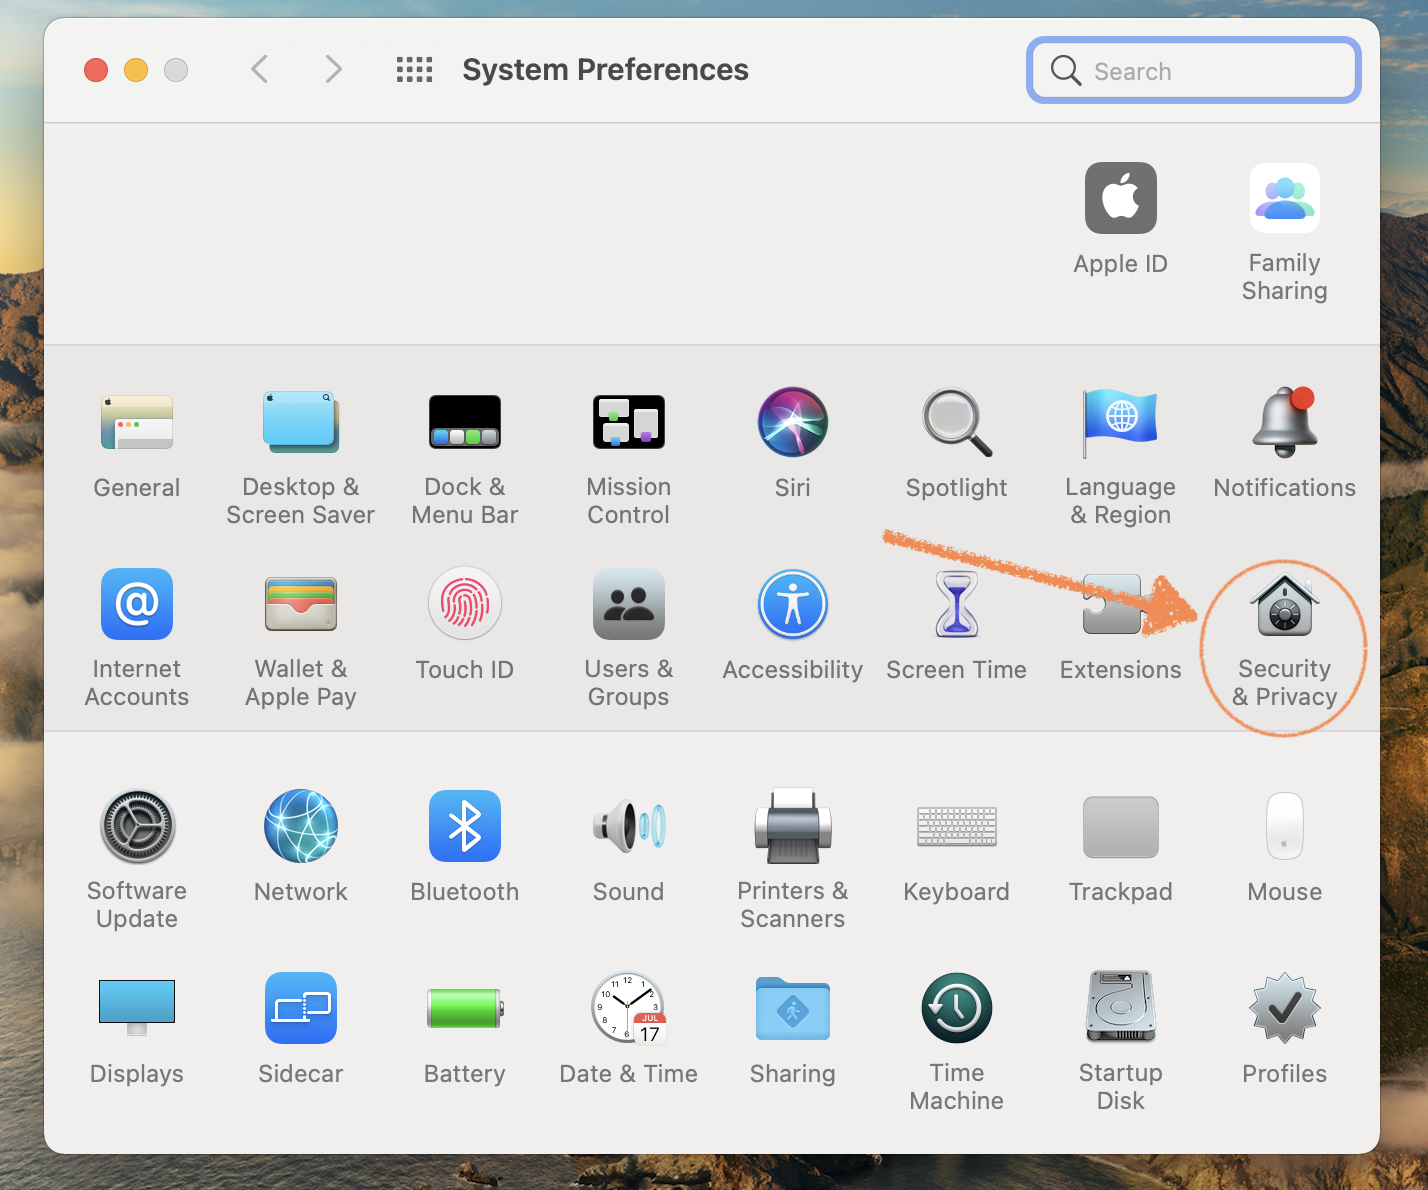Open Screen Time hourglass icon

tap(956, 604)
